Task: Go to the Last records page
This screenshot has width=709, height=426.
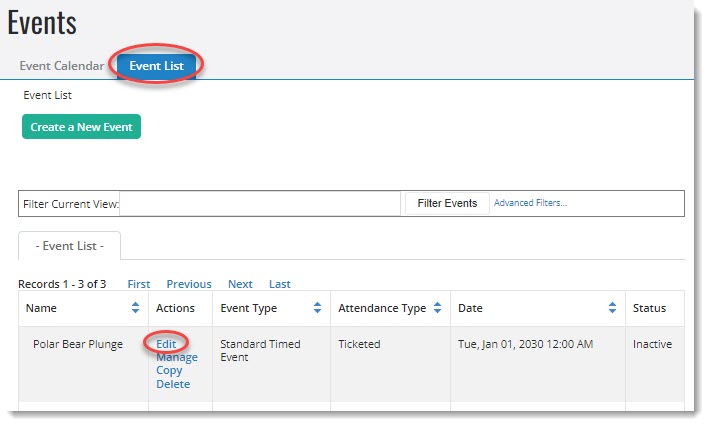Action: pos(280,284)
